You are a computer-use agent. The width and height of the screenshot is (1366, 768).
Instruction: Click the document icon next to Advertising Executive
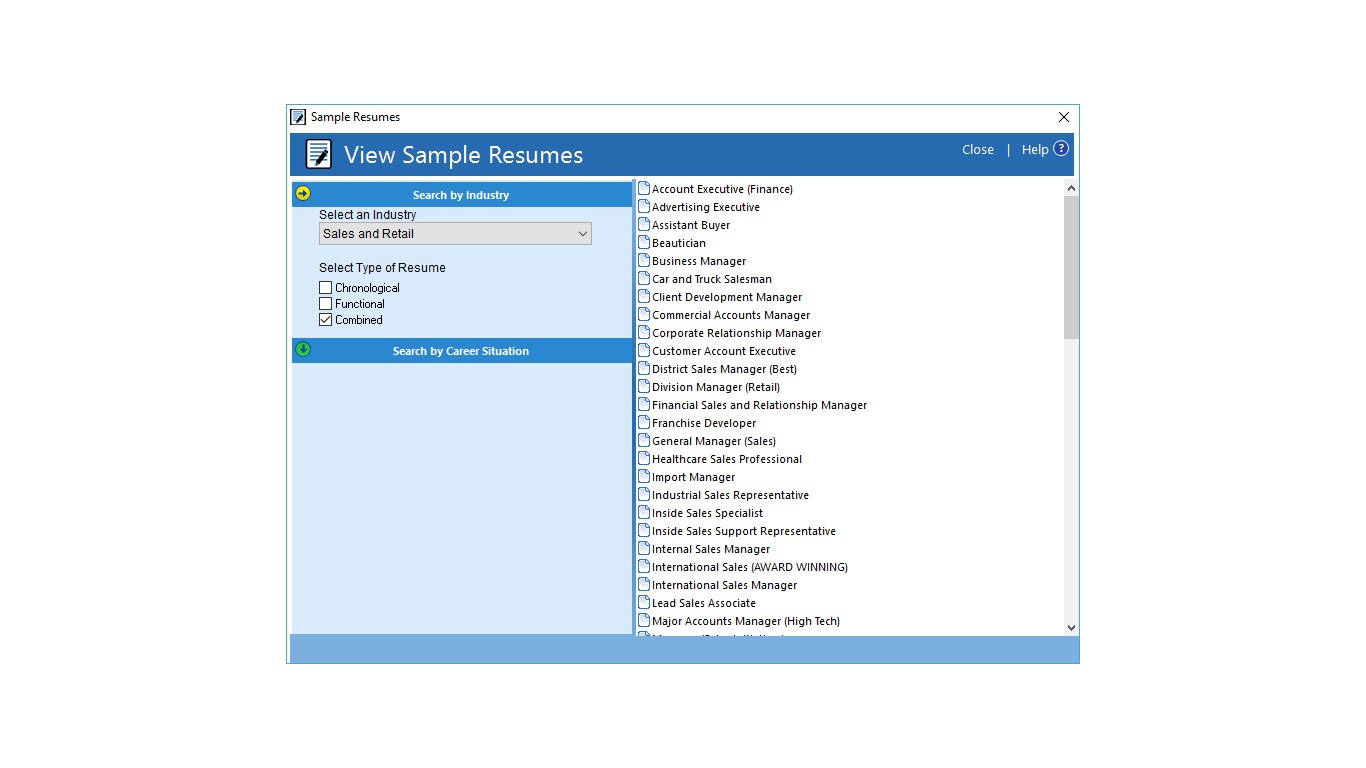click(x=644, y=206)
